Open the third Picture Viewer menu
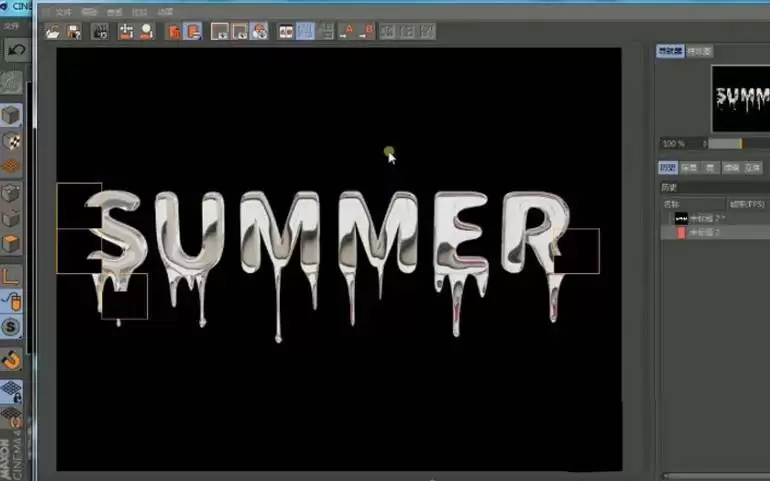The width and height of the screenshot is (770, 481). click(x=114, y=12)
